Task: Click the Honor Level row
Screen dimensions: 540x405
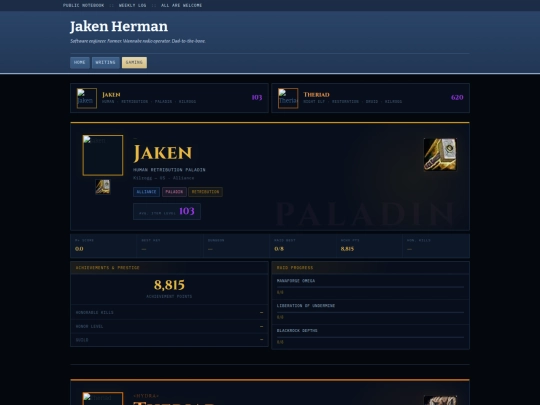Action: (x=169, y=326)
